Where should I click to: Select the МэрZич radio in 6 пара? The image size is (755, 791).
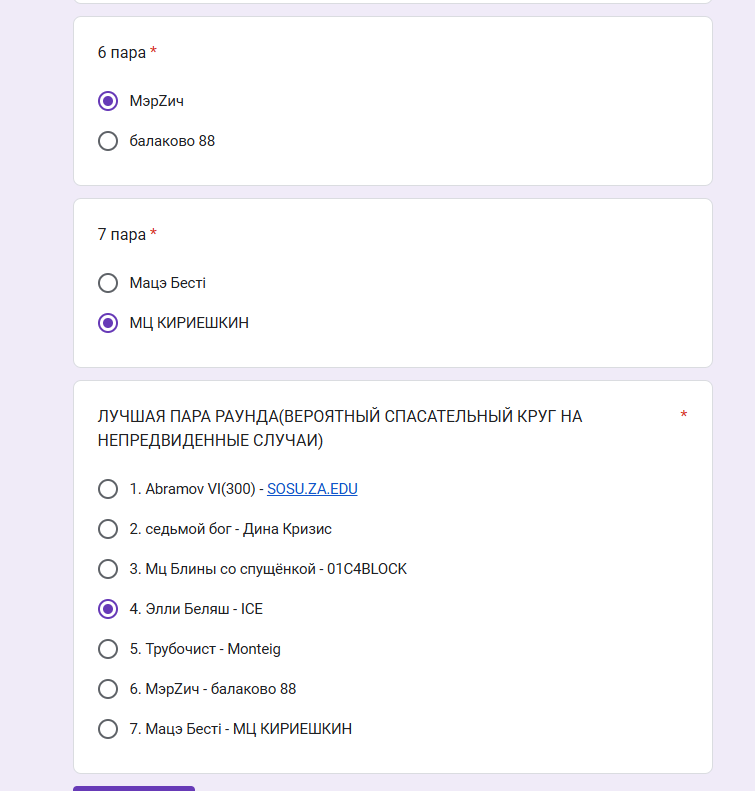108,101
